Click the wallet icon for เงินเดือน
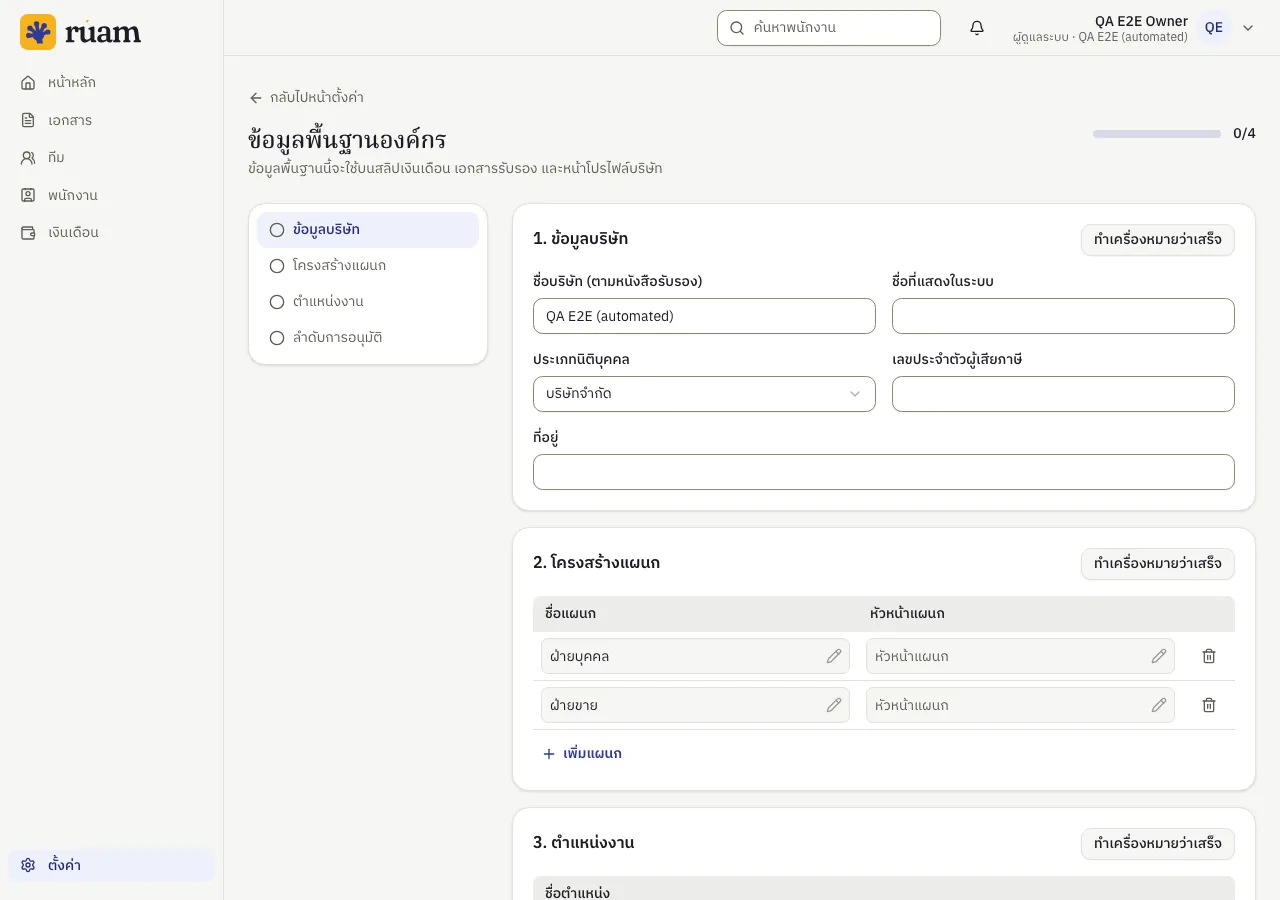This screenshot has width=1280, height=900. 28,232
